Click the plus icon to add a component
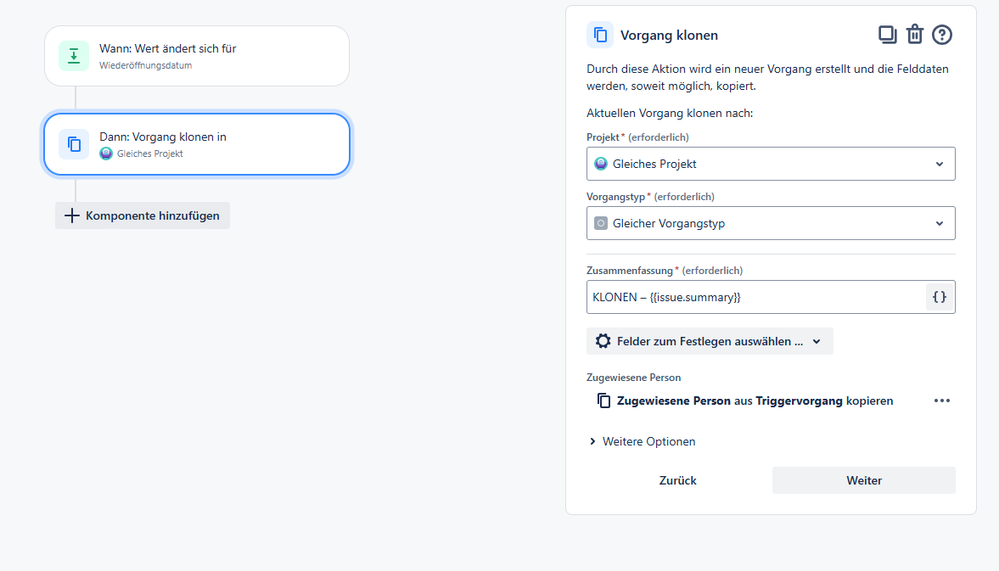The image size is (999, 571). tap(72, 216)
